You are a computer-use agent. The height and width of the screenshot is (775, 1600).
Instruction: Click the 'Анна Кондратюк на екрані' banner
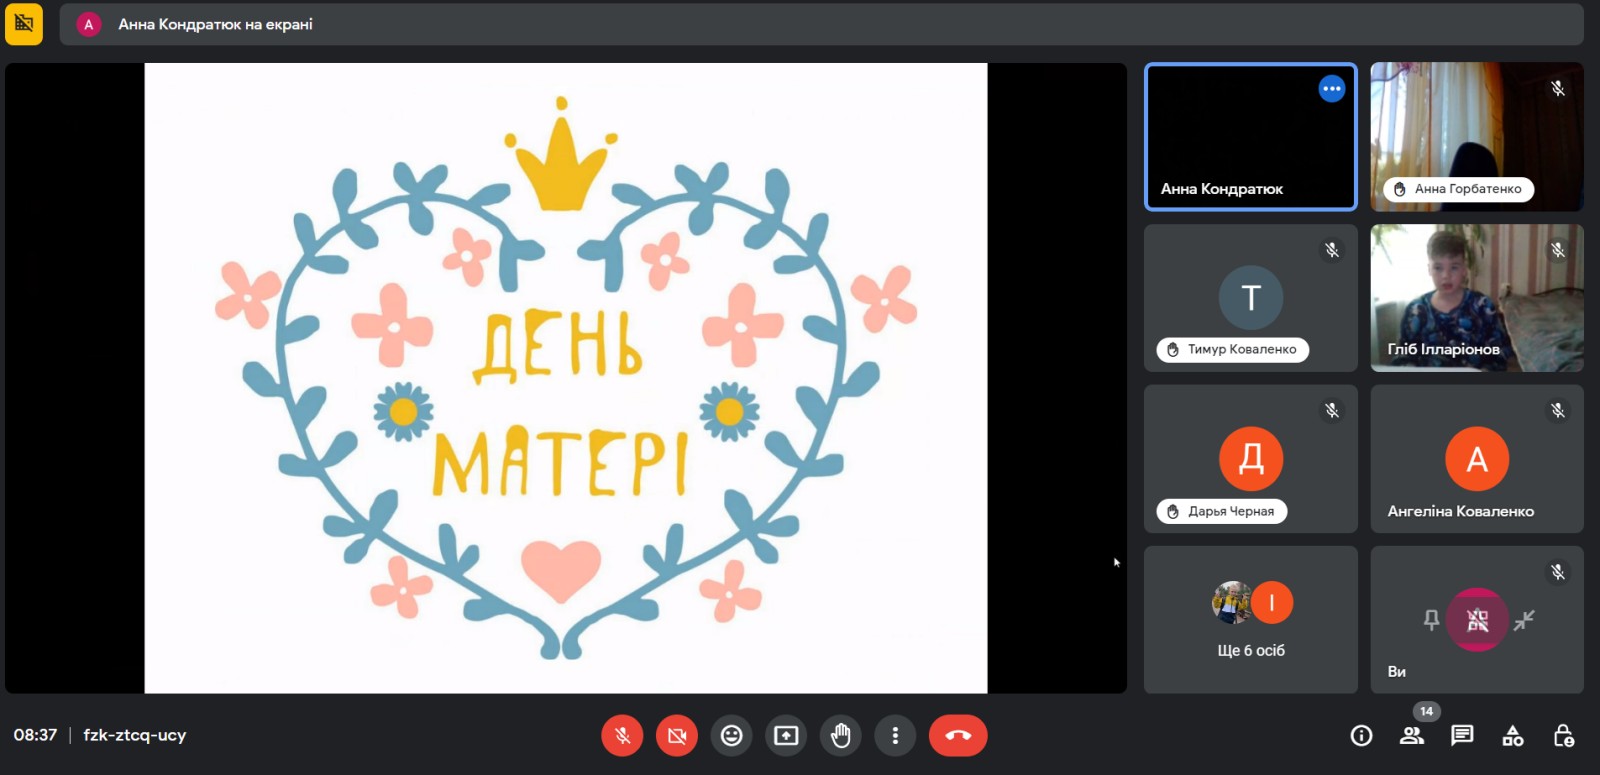[x=215, y=24]
